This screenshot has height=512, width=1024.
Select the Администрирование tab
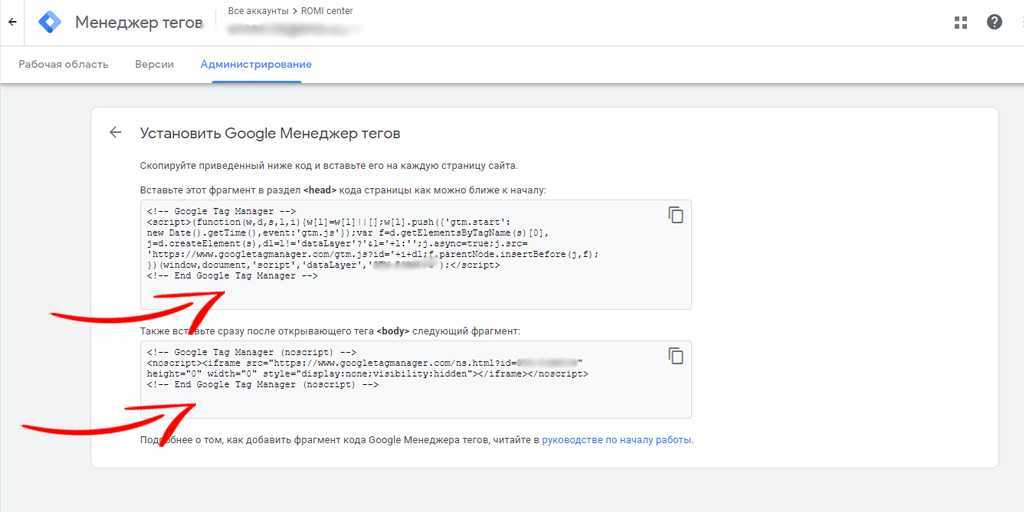click(x=256, y=65)
